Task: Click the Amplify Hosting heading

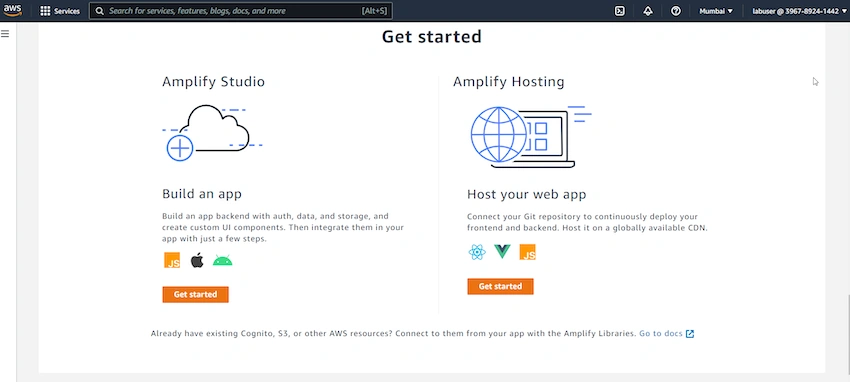Action: (x=508, y=82)
